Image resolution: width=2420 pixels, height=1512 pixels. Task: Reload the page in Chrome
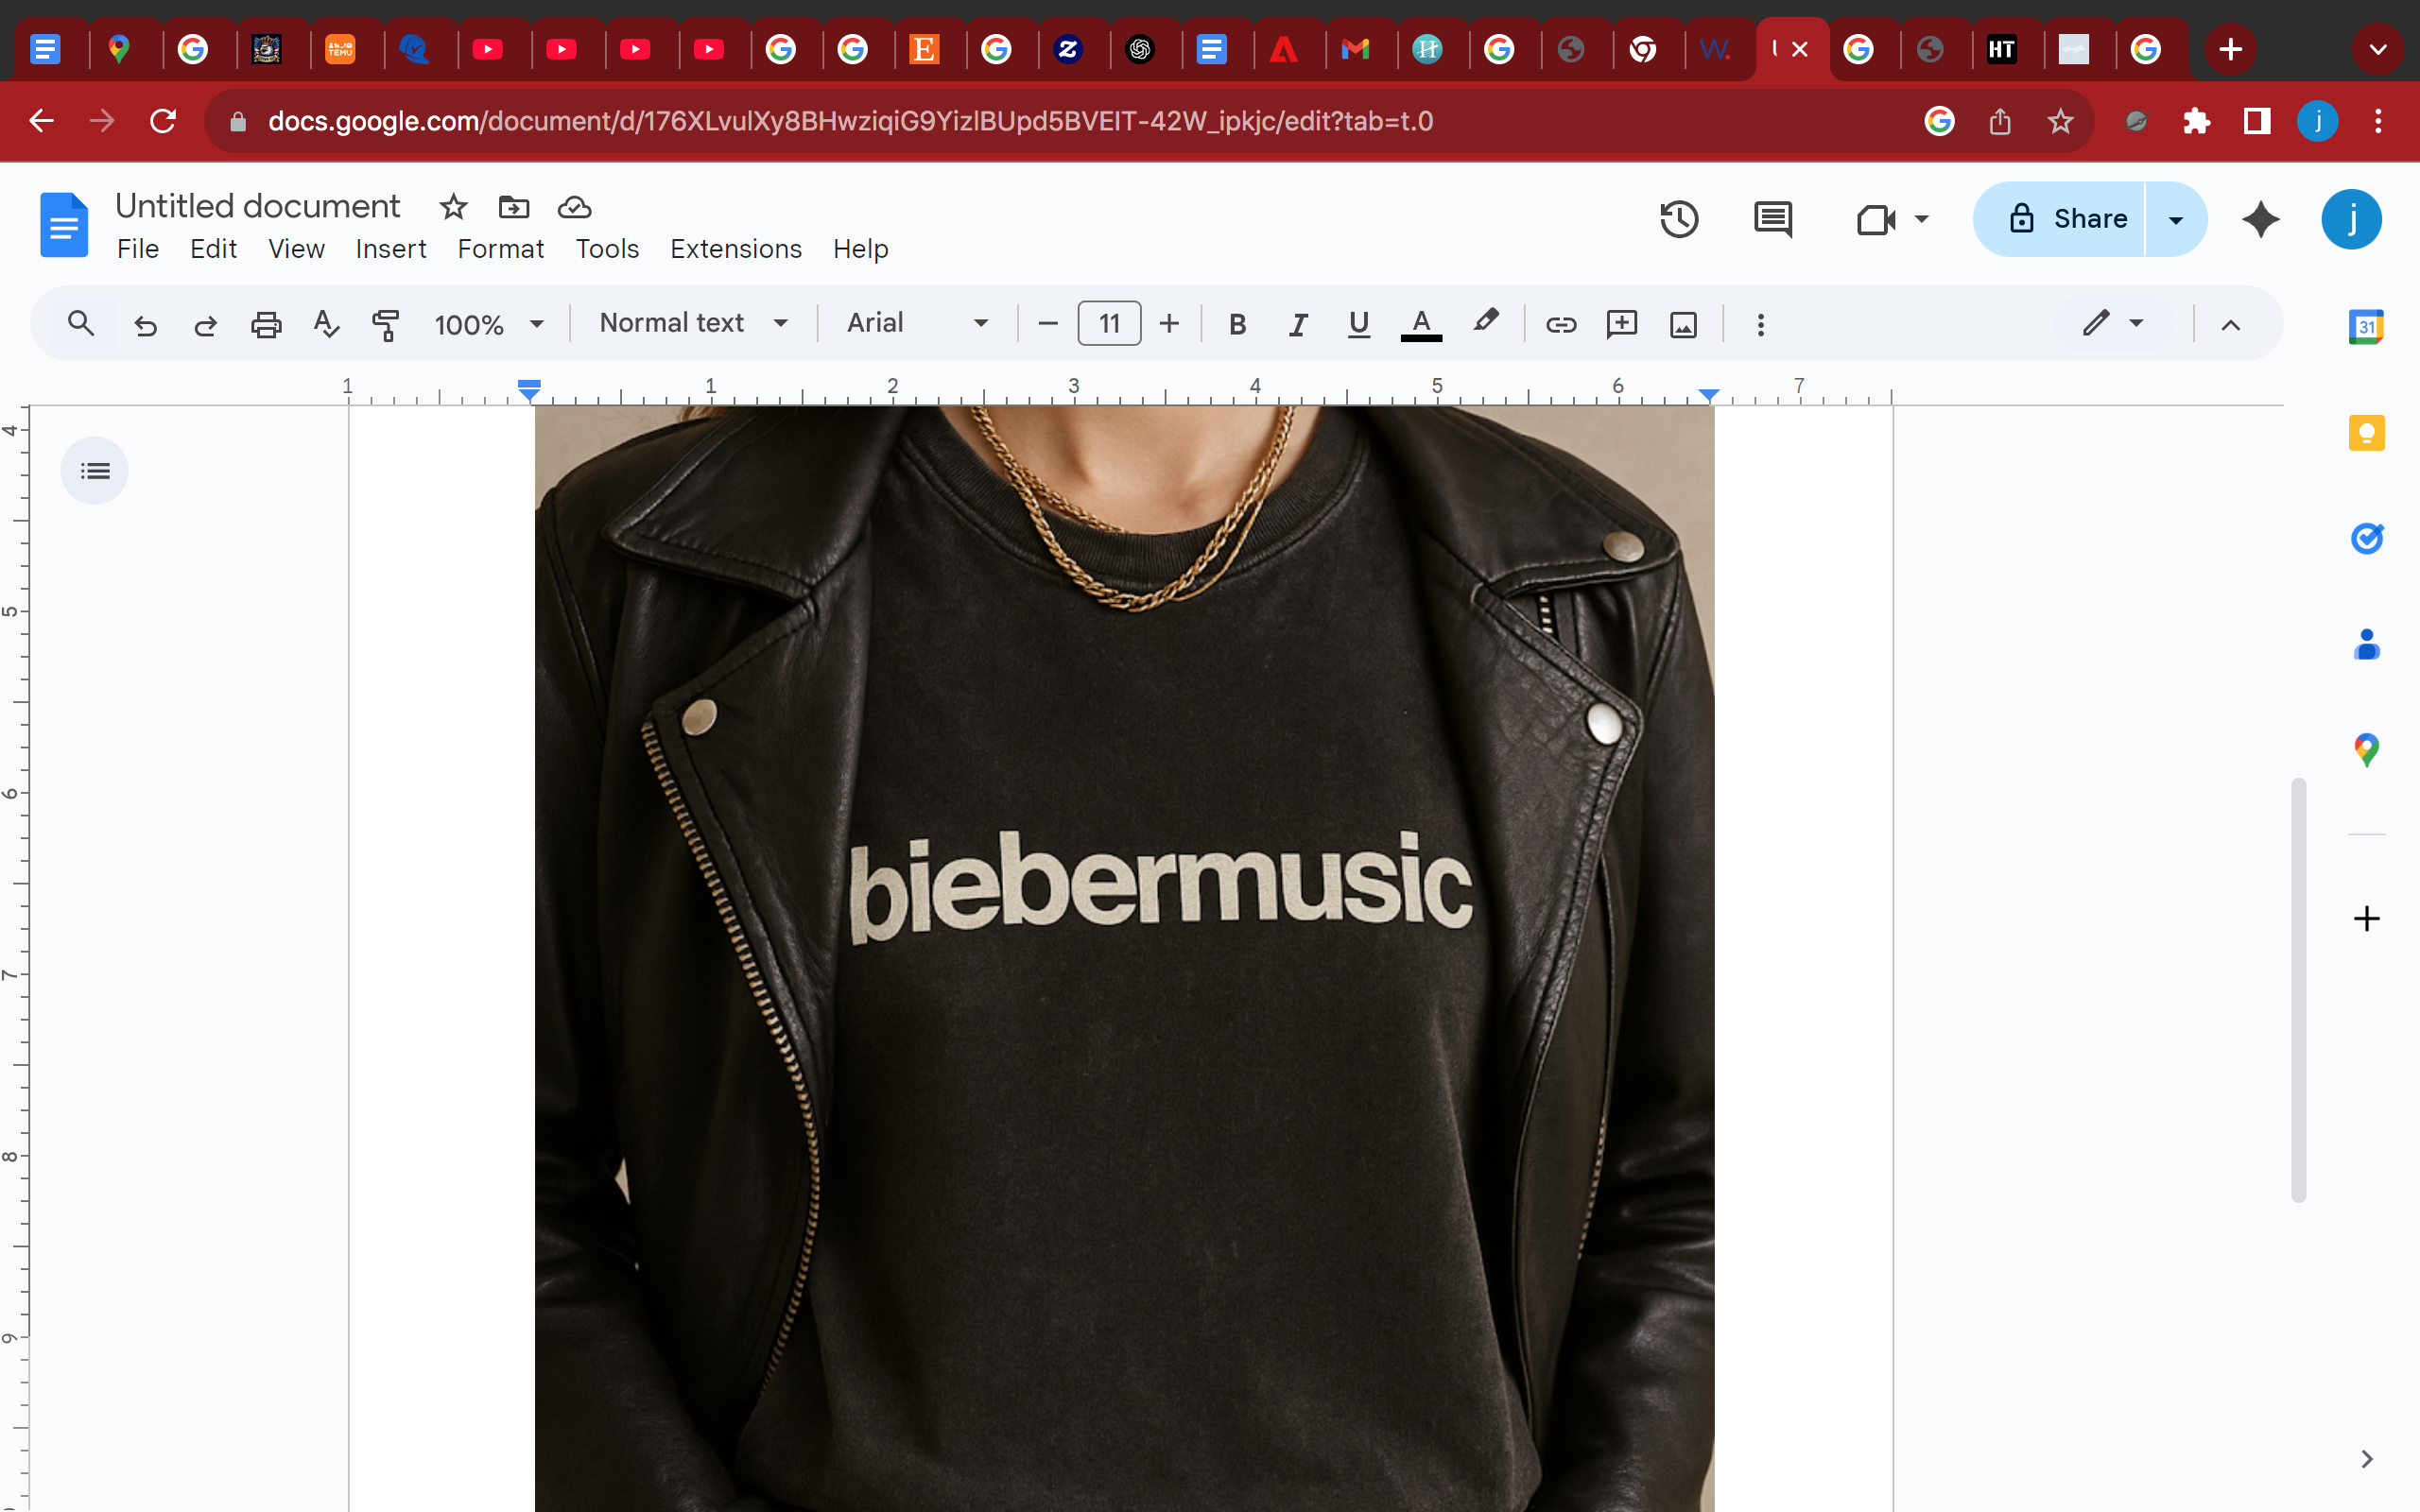click(163, 121)
